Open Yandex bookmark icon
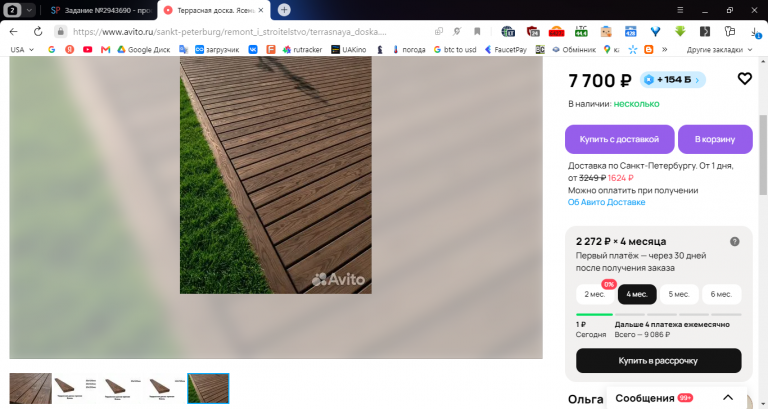Screen dimensions: 768x409 [x=70, y=49]
